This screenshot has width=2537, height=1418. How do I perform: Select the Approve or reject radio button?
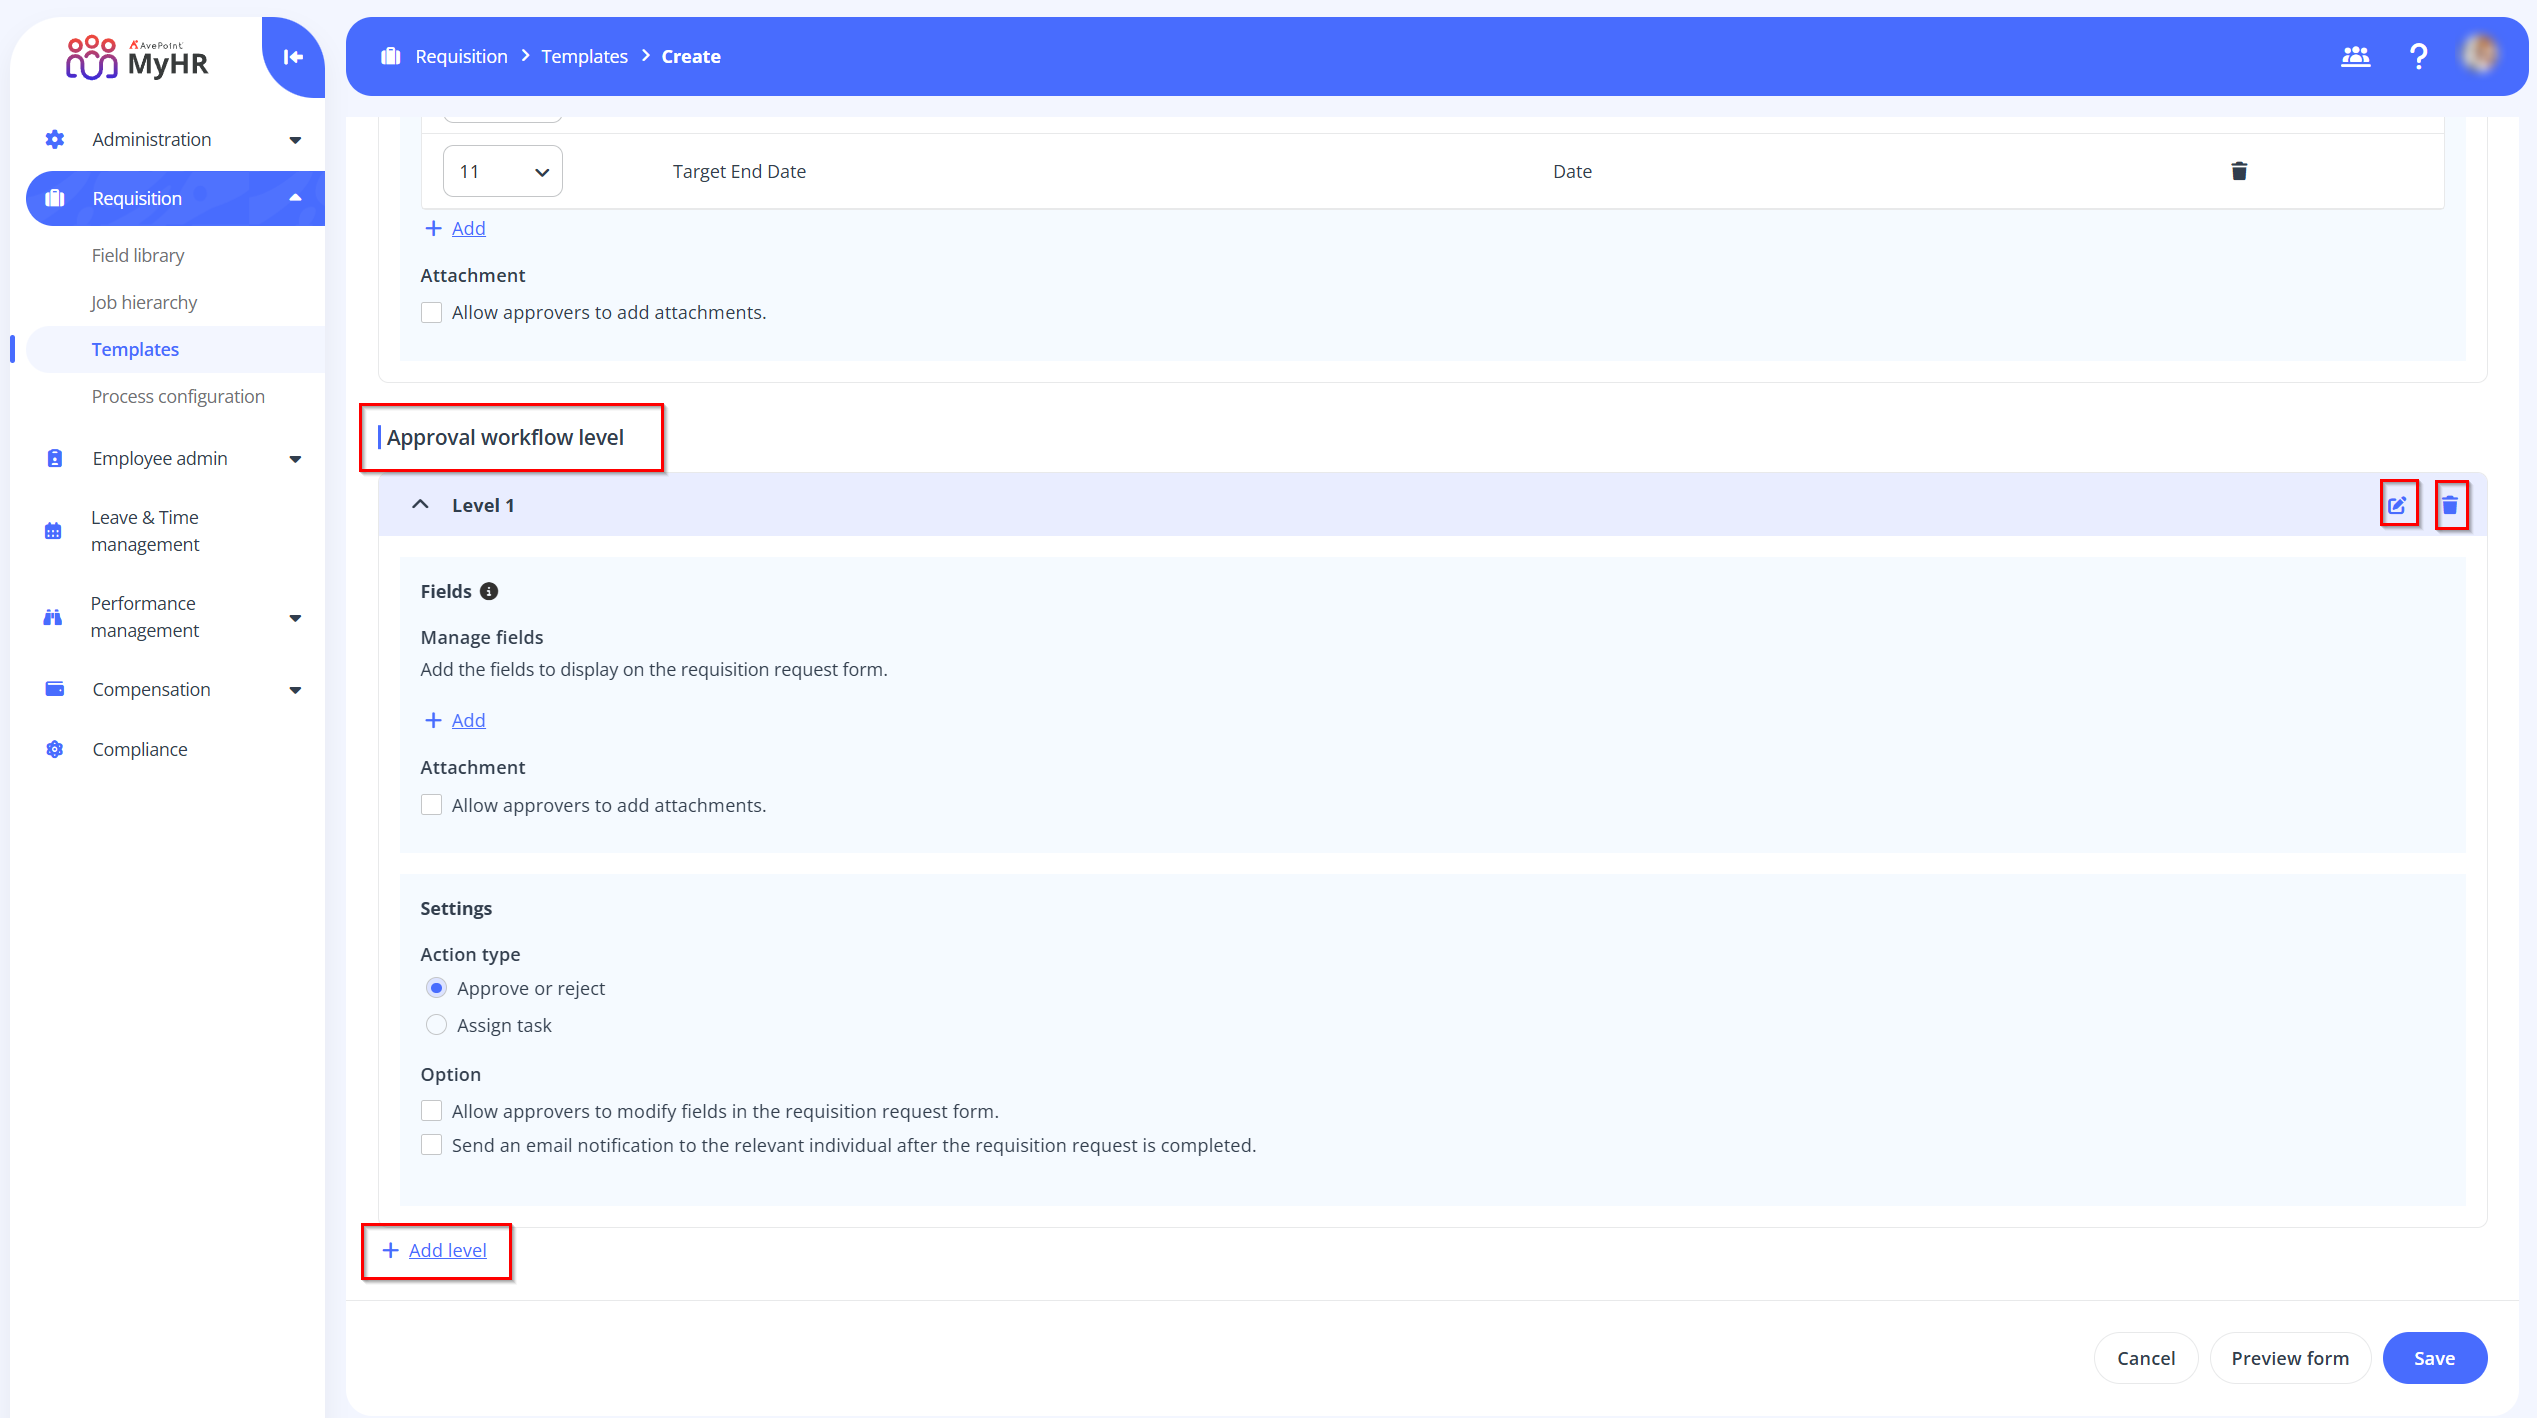[436, 988]
